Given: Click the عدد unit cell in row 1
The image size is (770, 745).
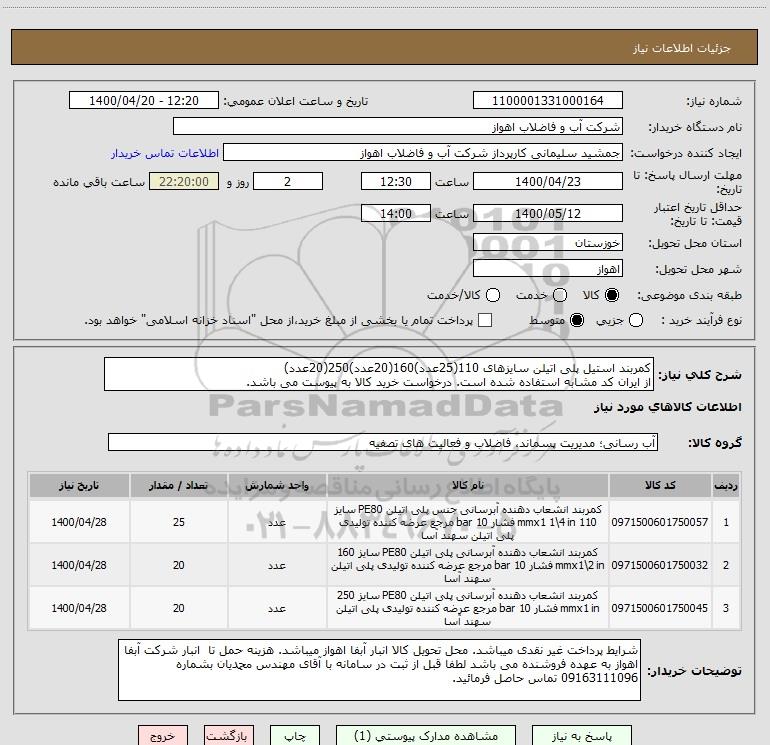Looking at the screenshot, I should pyautogui.click(x=277, y=522).
